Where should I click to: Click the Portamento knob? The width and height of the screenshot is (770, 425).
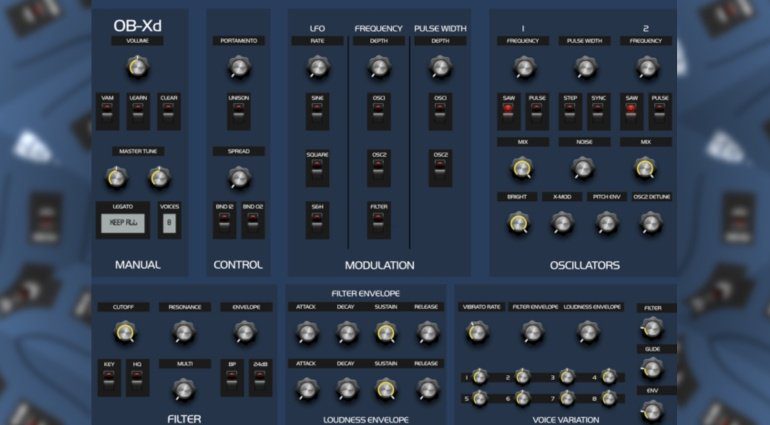(x=238, y=67)
